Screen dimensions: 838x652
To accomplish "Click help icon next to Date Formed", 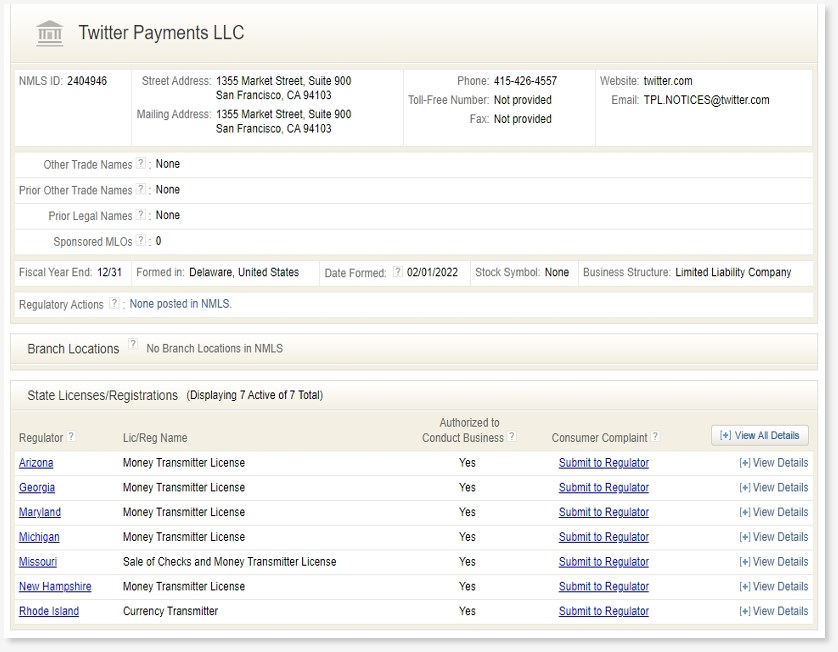I will tap(397, 272).
